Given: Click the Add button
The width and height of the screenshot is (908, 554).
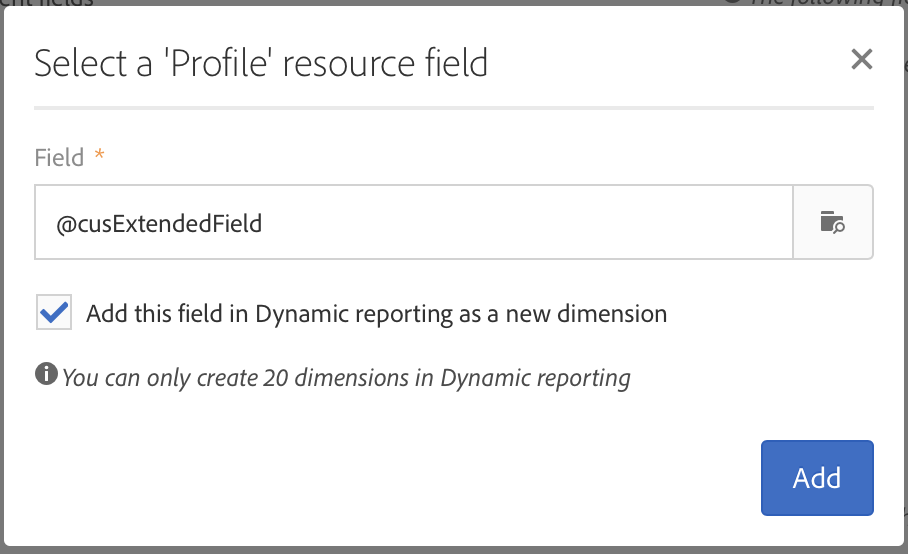Looking at the screenshot, I should 816,477.
